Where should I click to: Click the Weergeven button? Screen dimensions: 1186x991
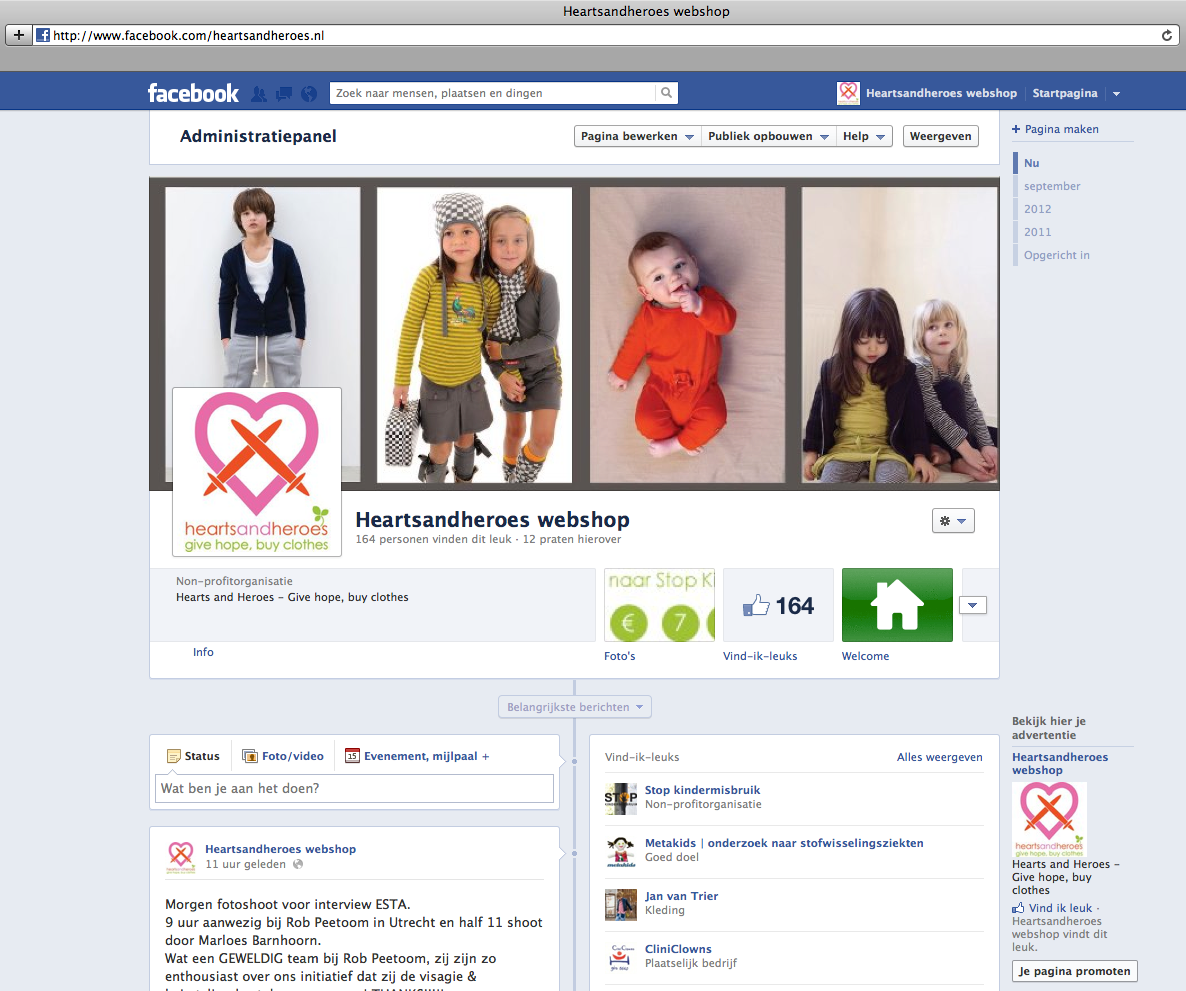[941, 136]
